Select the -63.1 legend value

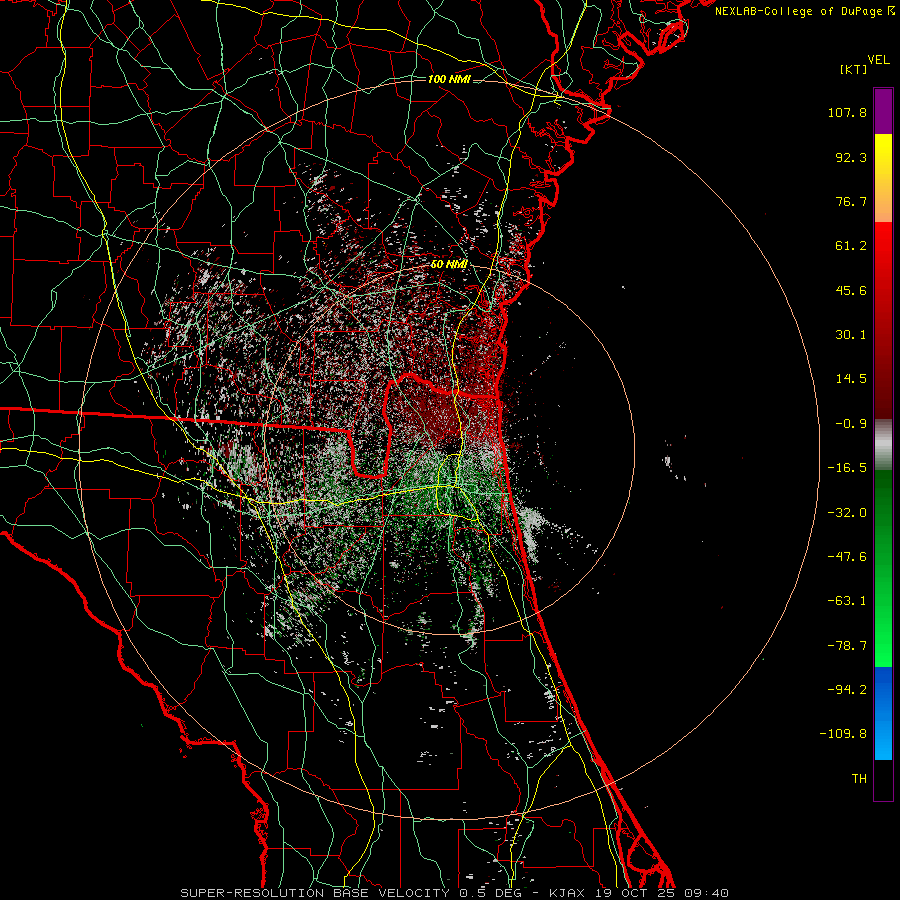pos(847,601)
